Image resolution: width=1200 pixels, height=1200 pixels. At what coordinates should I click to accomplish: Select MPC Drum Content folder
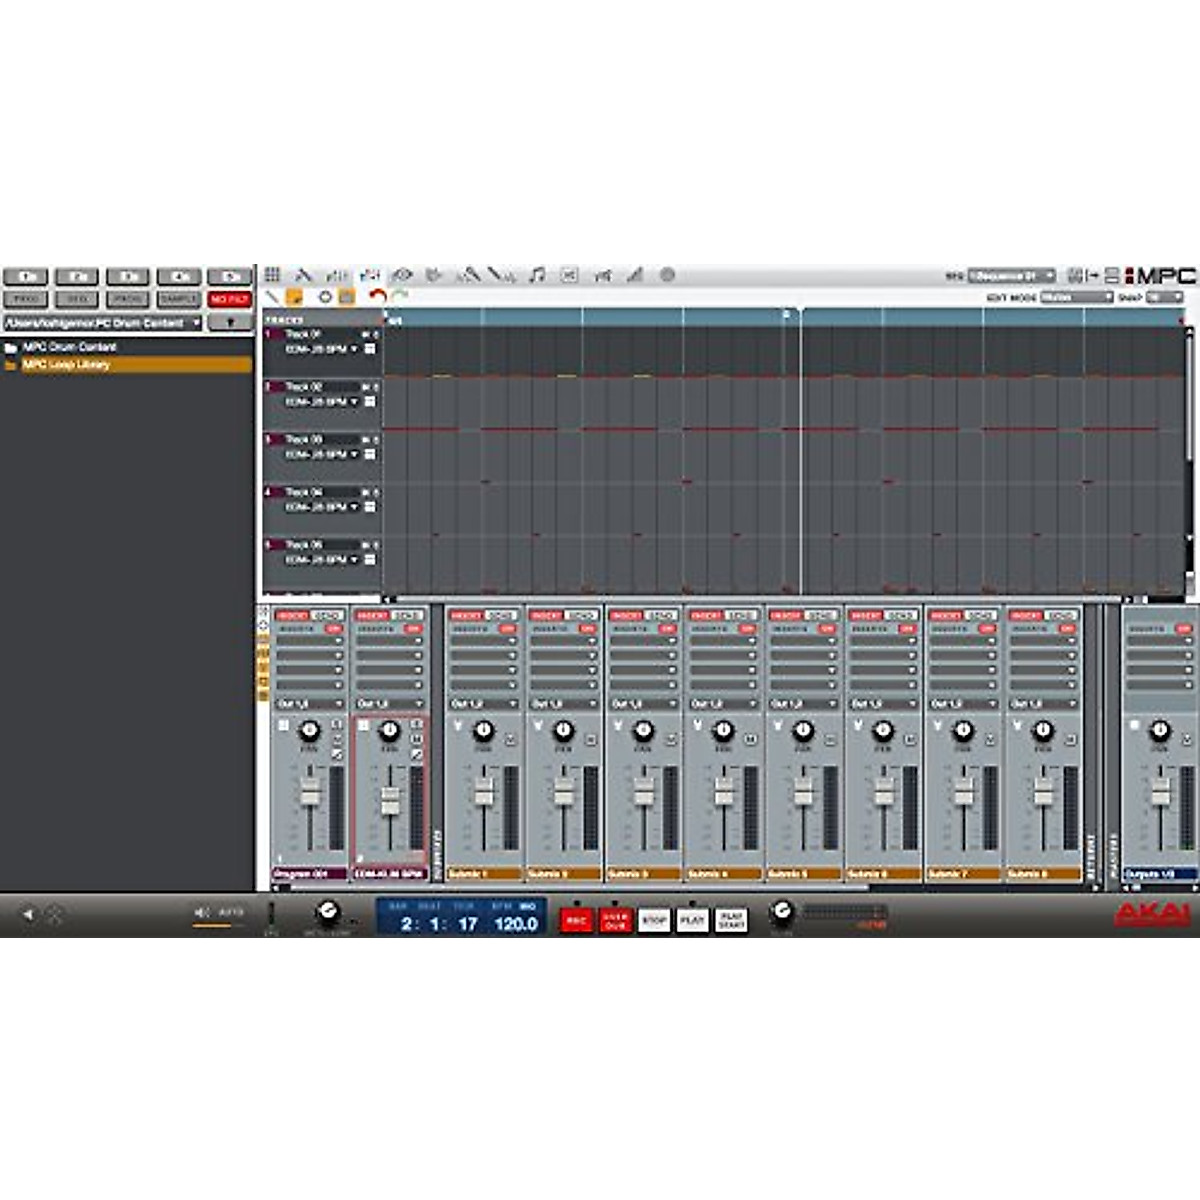70,347
